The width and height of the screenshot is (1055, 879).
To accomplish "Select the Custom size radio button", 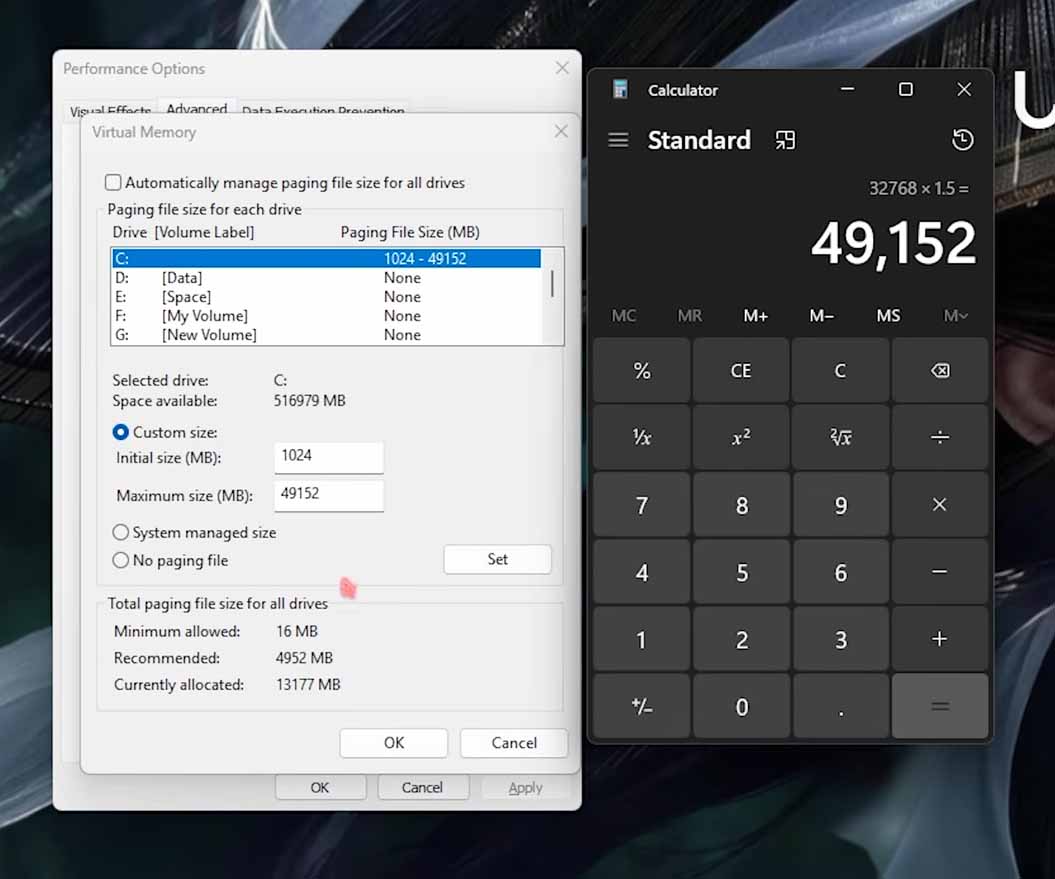I will 120,432.
